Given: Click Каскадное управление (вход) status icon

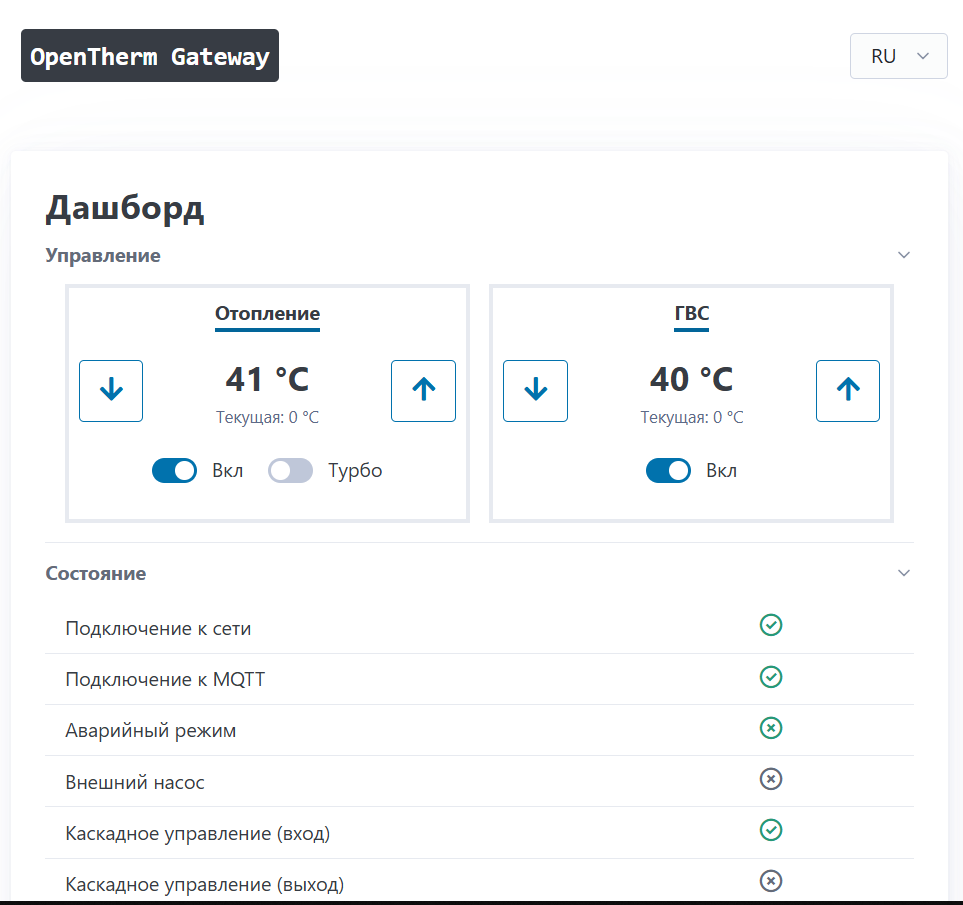Looking at the screenshot, I should 770,830.
